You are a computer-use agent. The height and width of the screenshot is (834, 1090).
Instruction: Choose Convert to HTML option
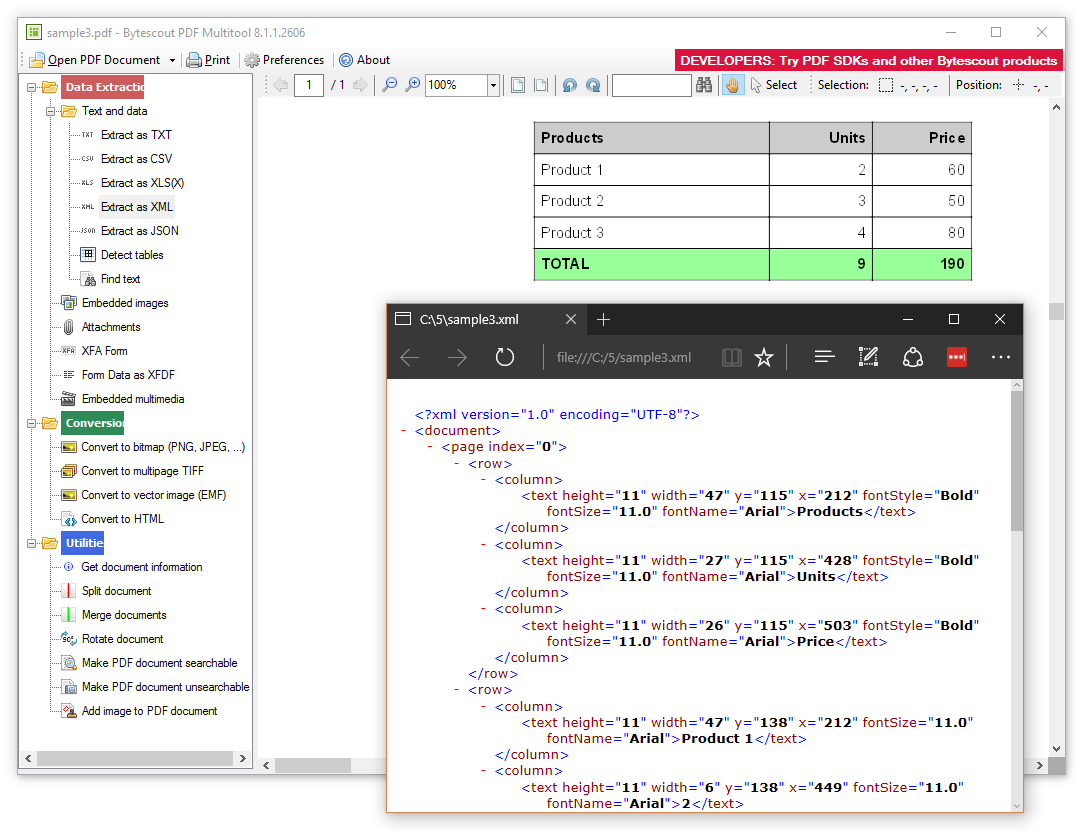[122, 519]
